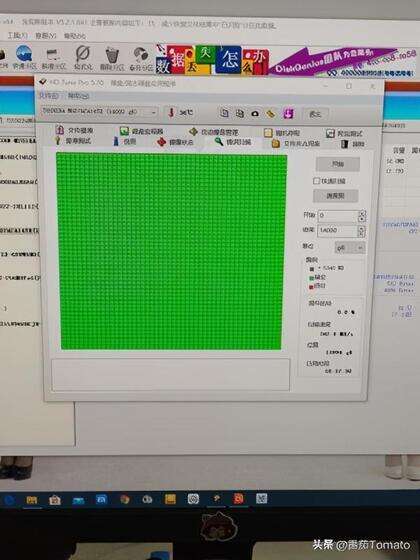The height and width of the screenshot is (560, 420).
Task: Click the Start scan button
Action: click(338, 164)
